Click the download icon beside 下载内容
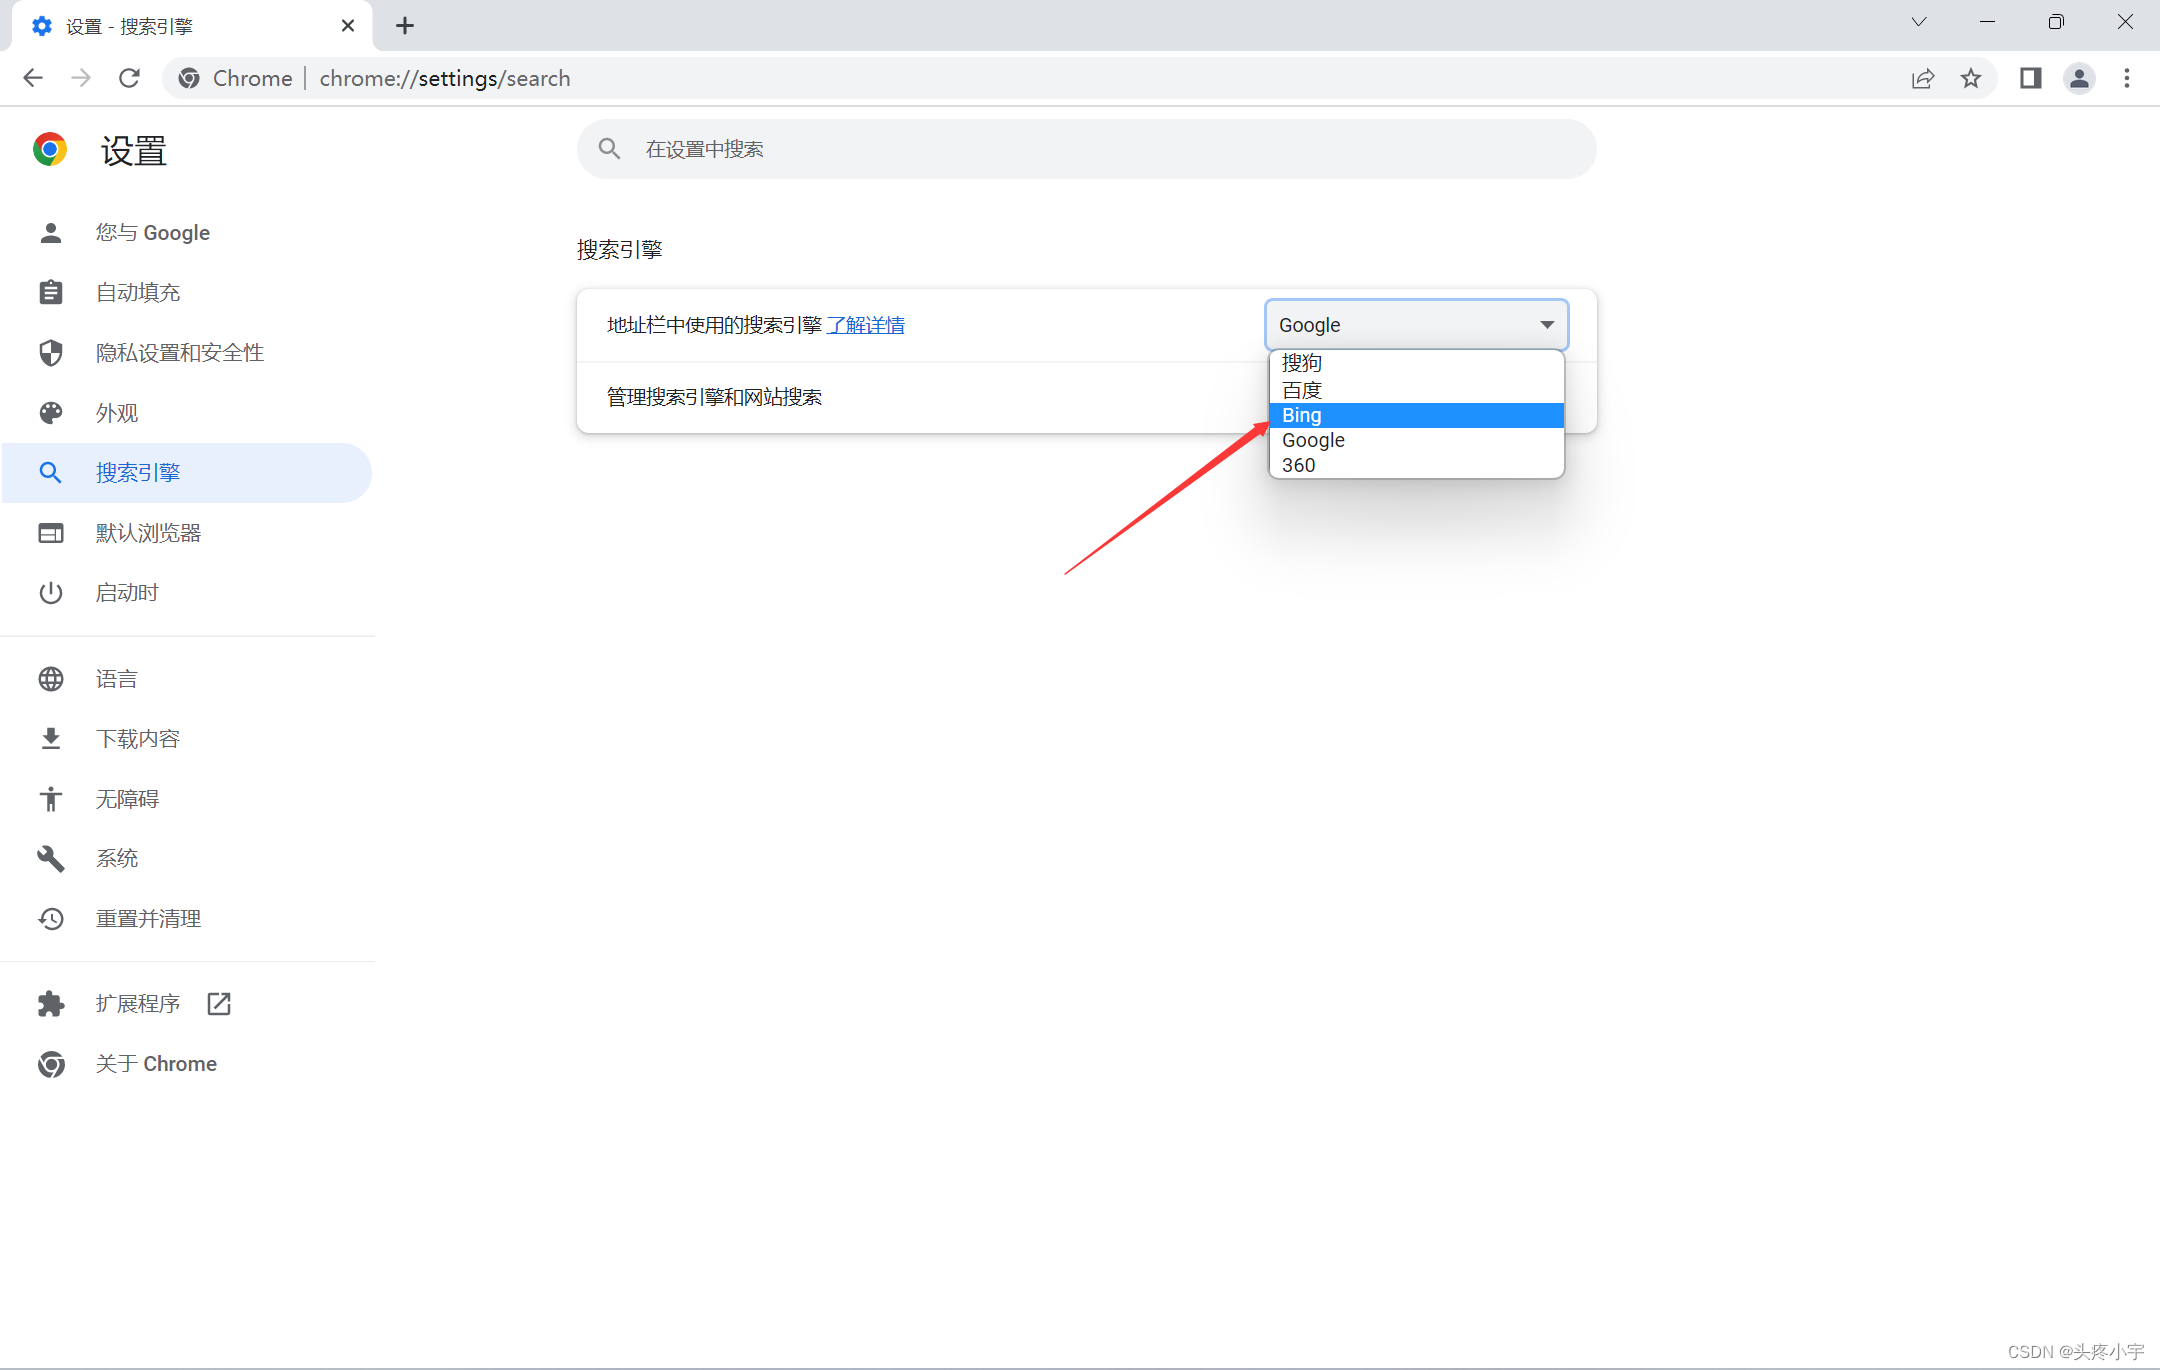Screen dimensions: 2160x1370 51,739
